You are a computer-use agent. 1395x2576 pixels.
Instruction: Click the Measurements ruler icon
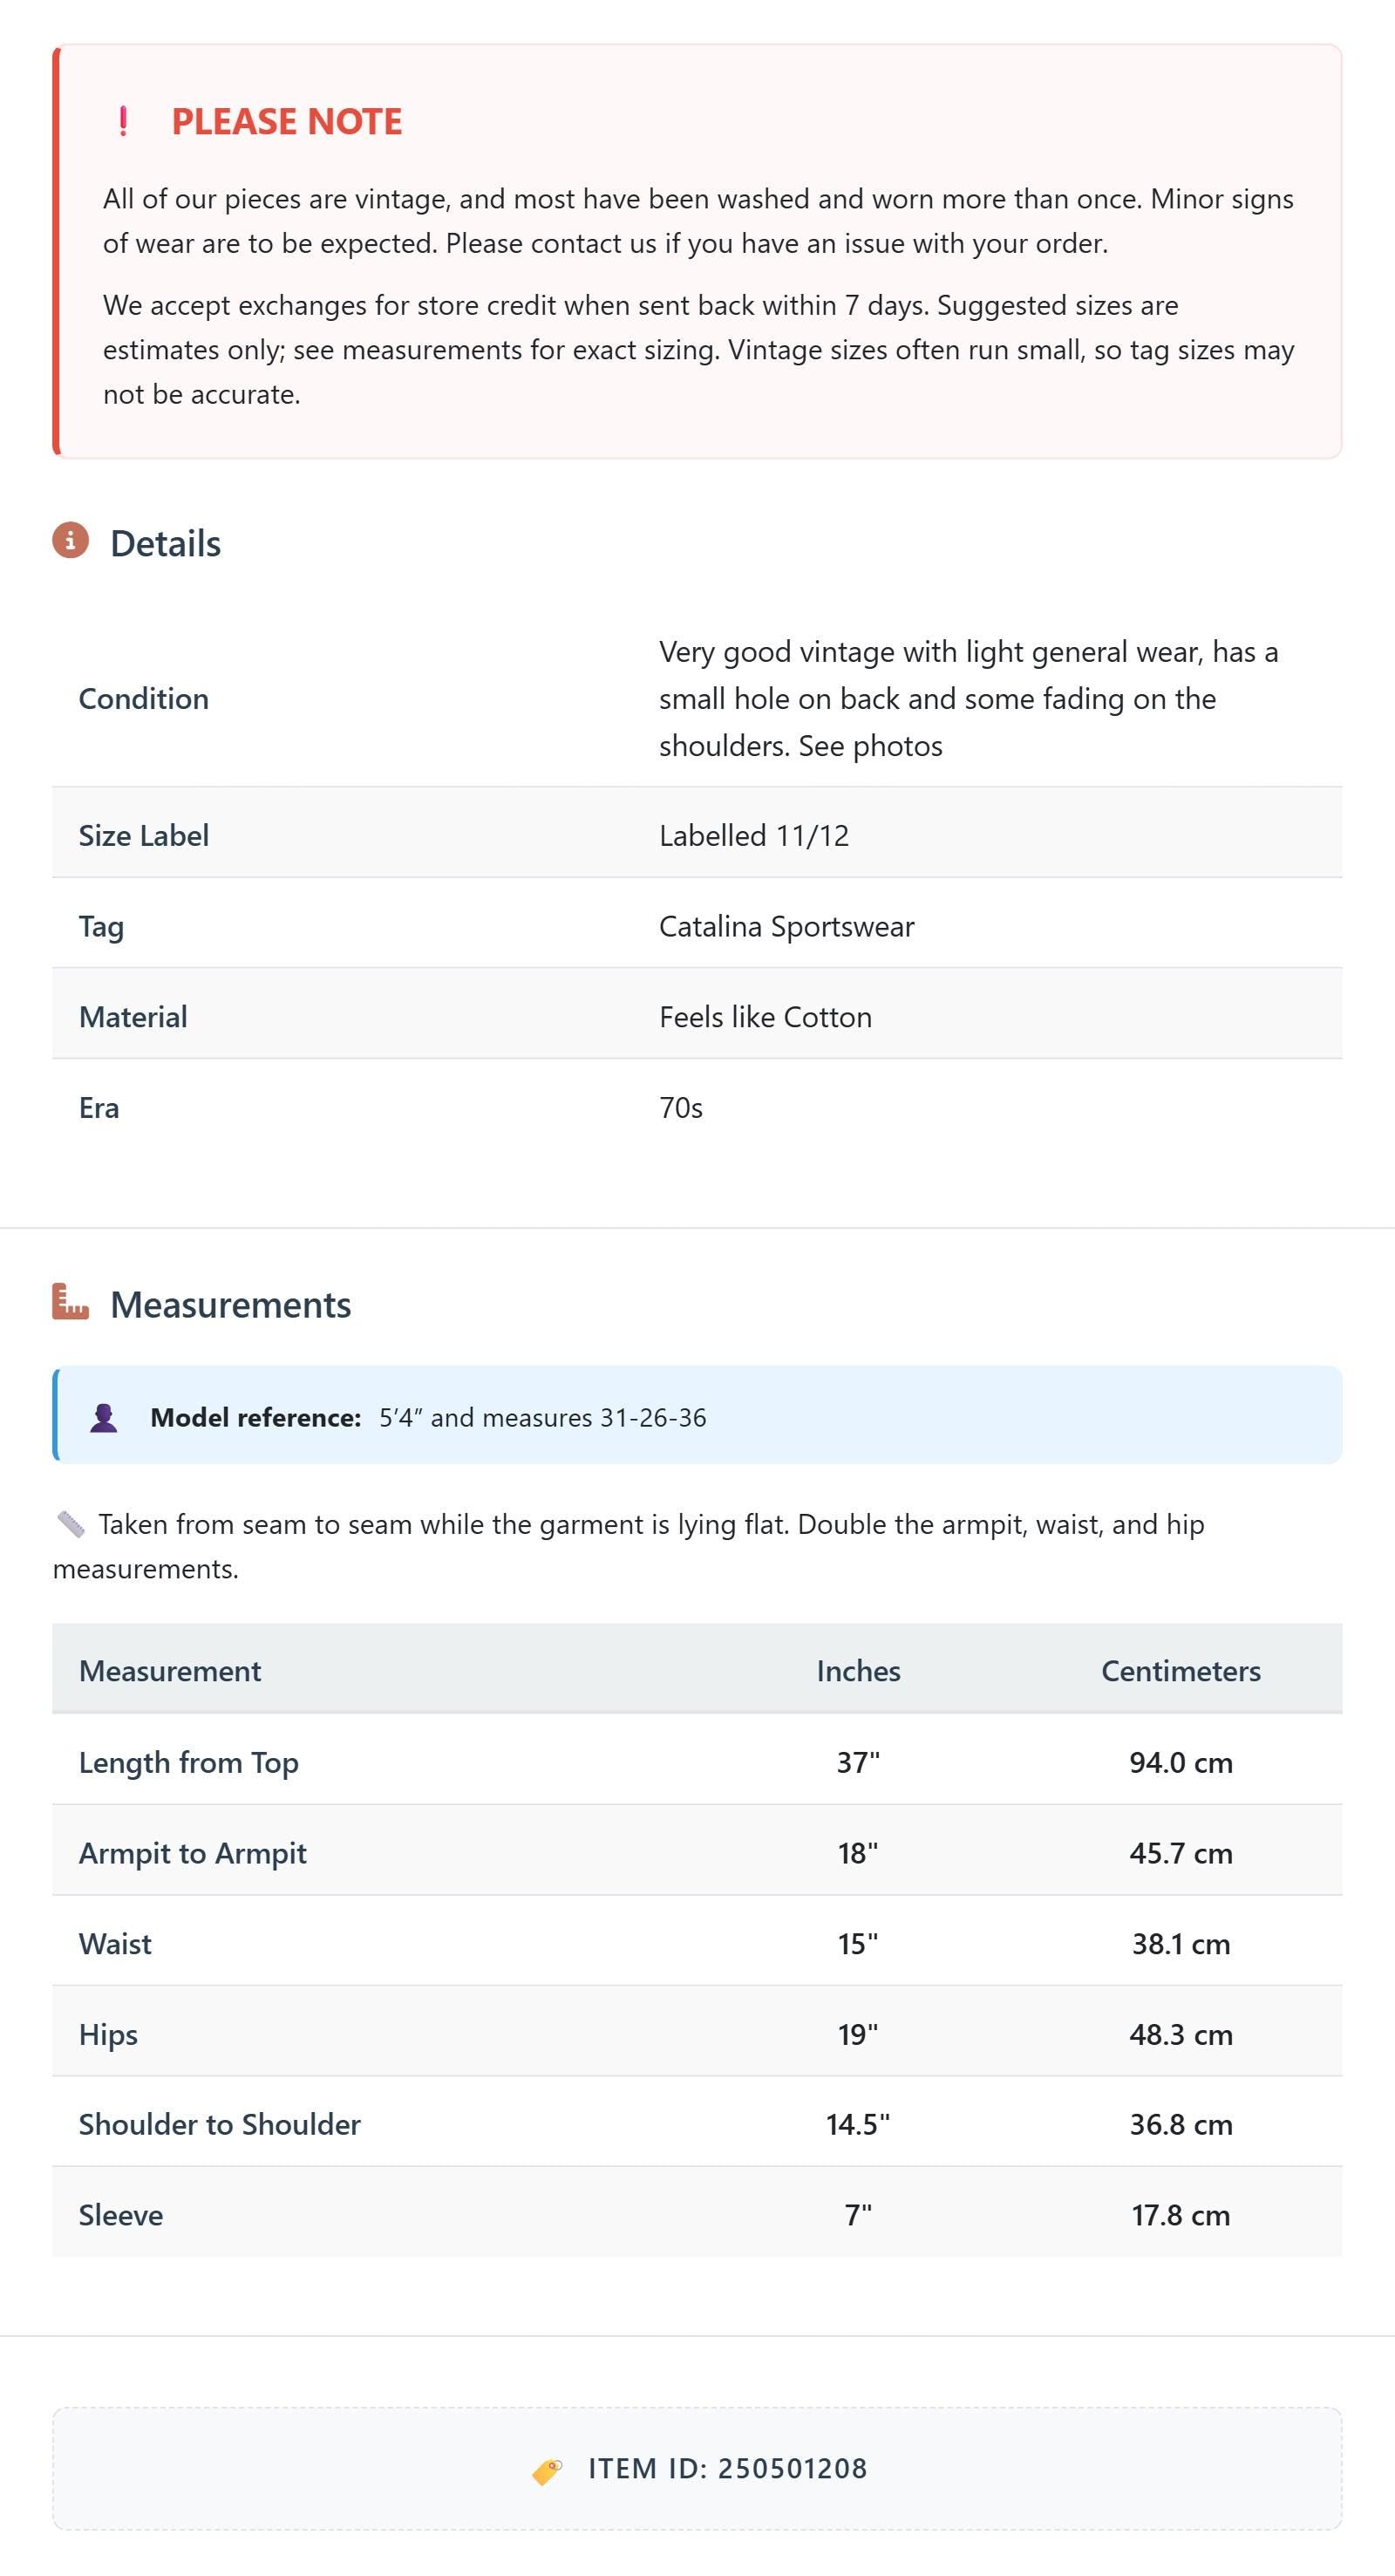point(71,1302)
